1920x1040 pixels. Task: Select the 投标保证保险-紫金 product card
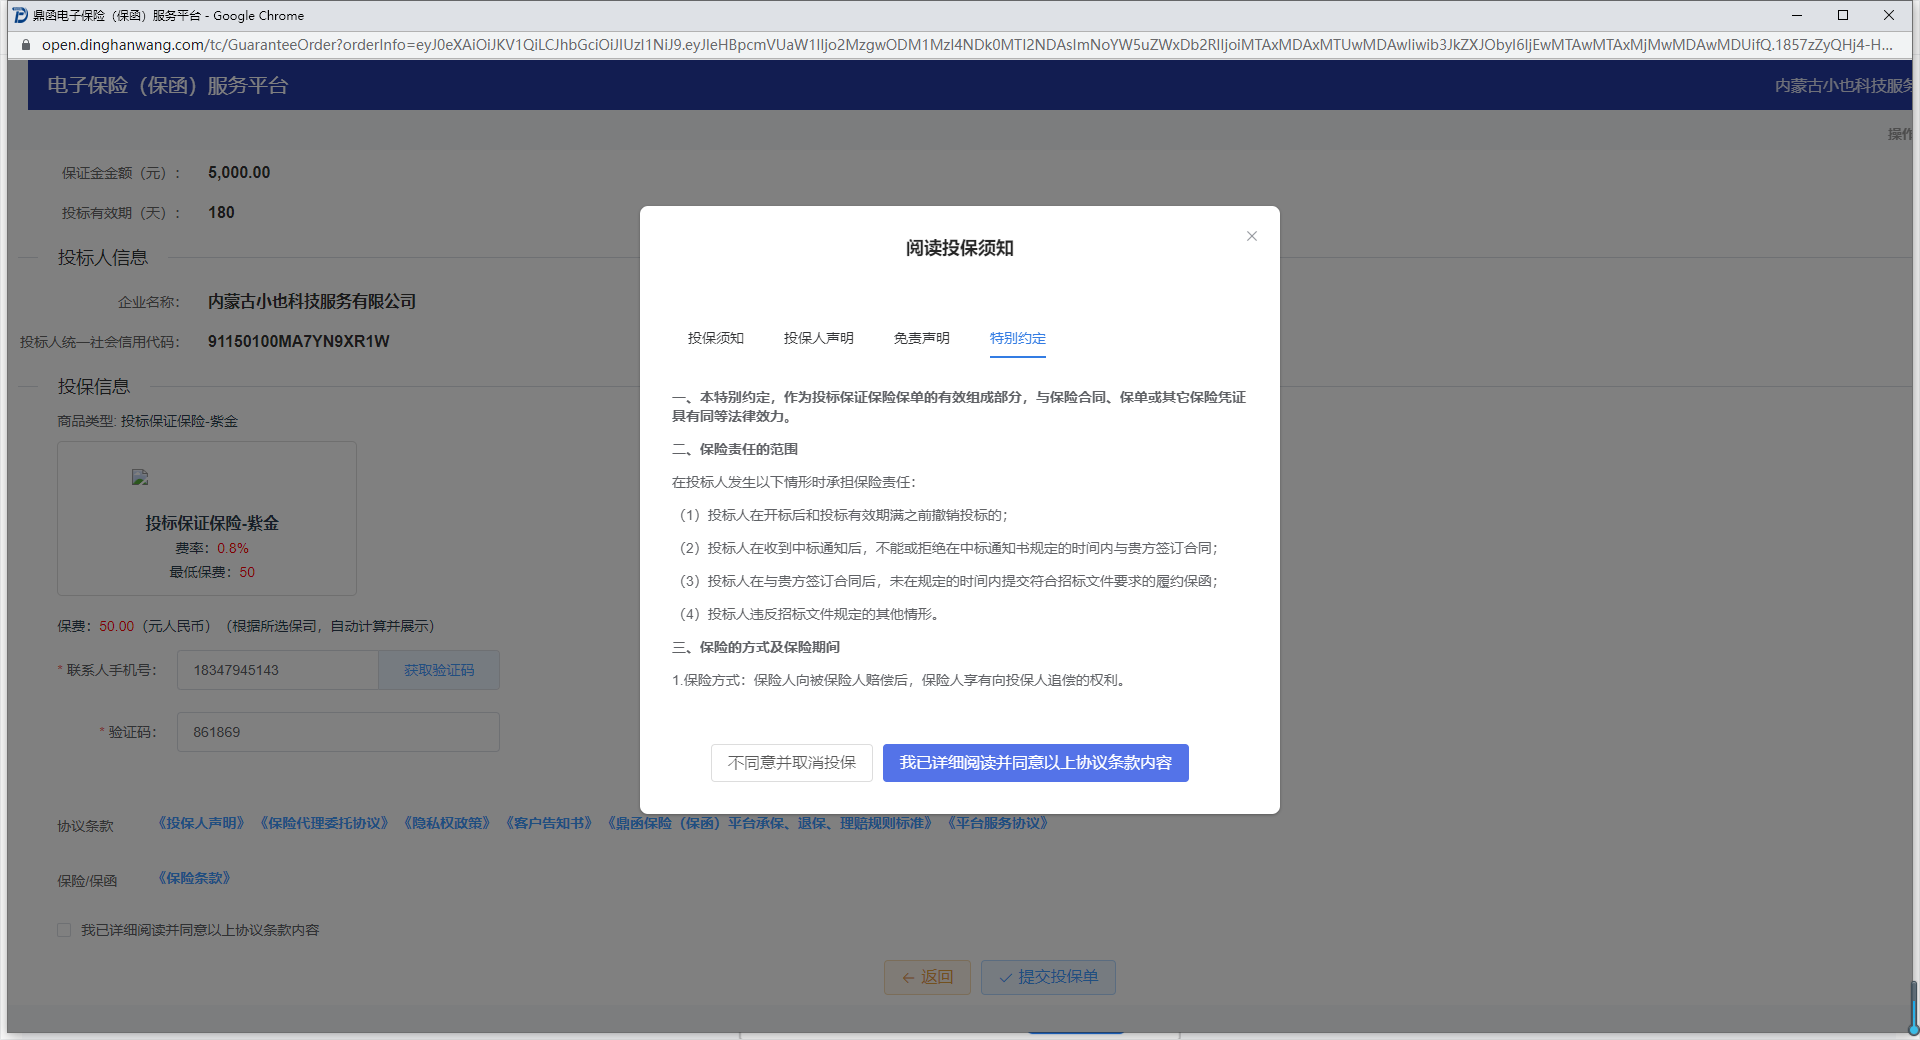pyautogui.click(x=207, y=518)
